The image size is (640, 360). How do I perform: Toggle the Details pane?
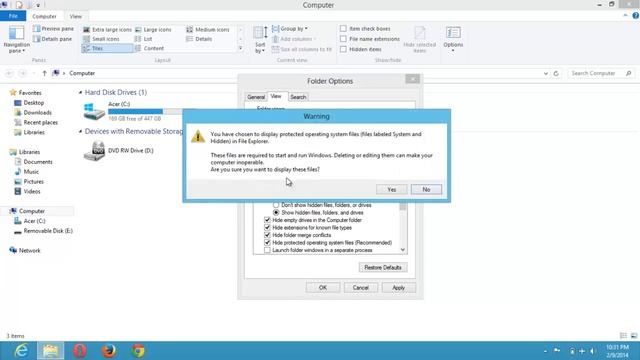pyautogui.click(x=53, y=39)
